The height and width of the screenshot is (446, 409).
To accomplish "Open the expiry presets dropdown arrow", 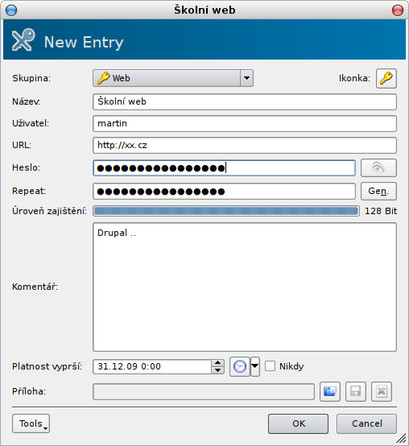I will click(255, 366).
